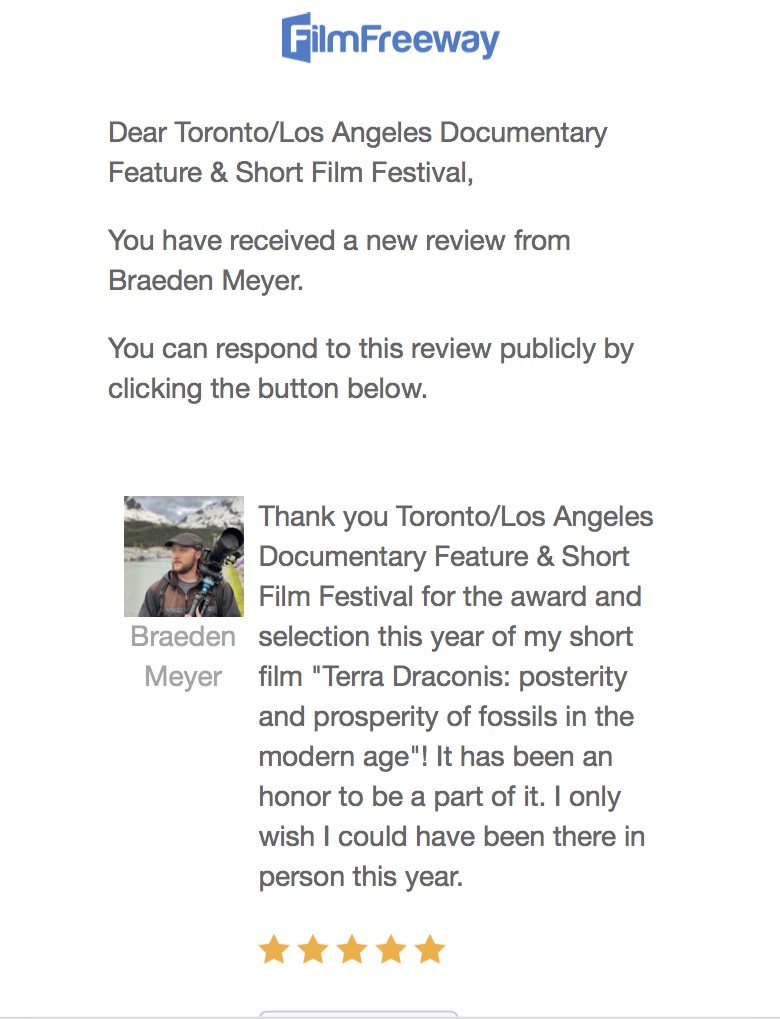
Task: Click the "Dear Toronto/Los Angeles Documentary" greeting line
Action: coord(357,133)
